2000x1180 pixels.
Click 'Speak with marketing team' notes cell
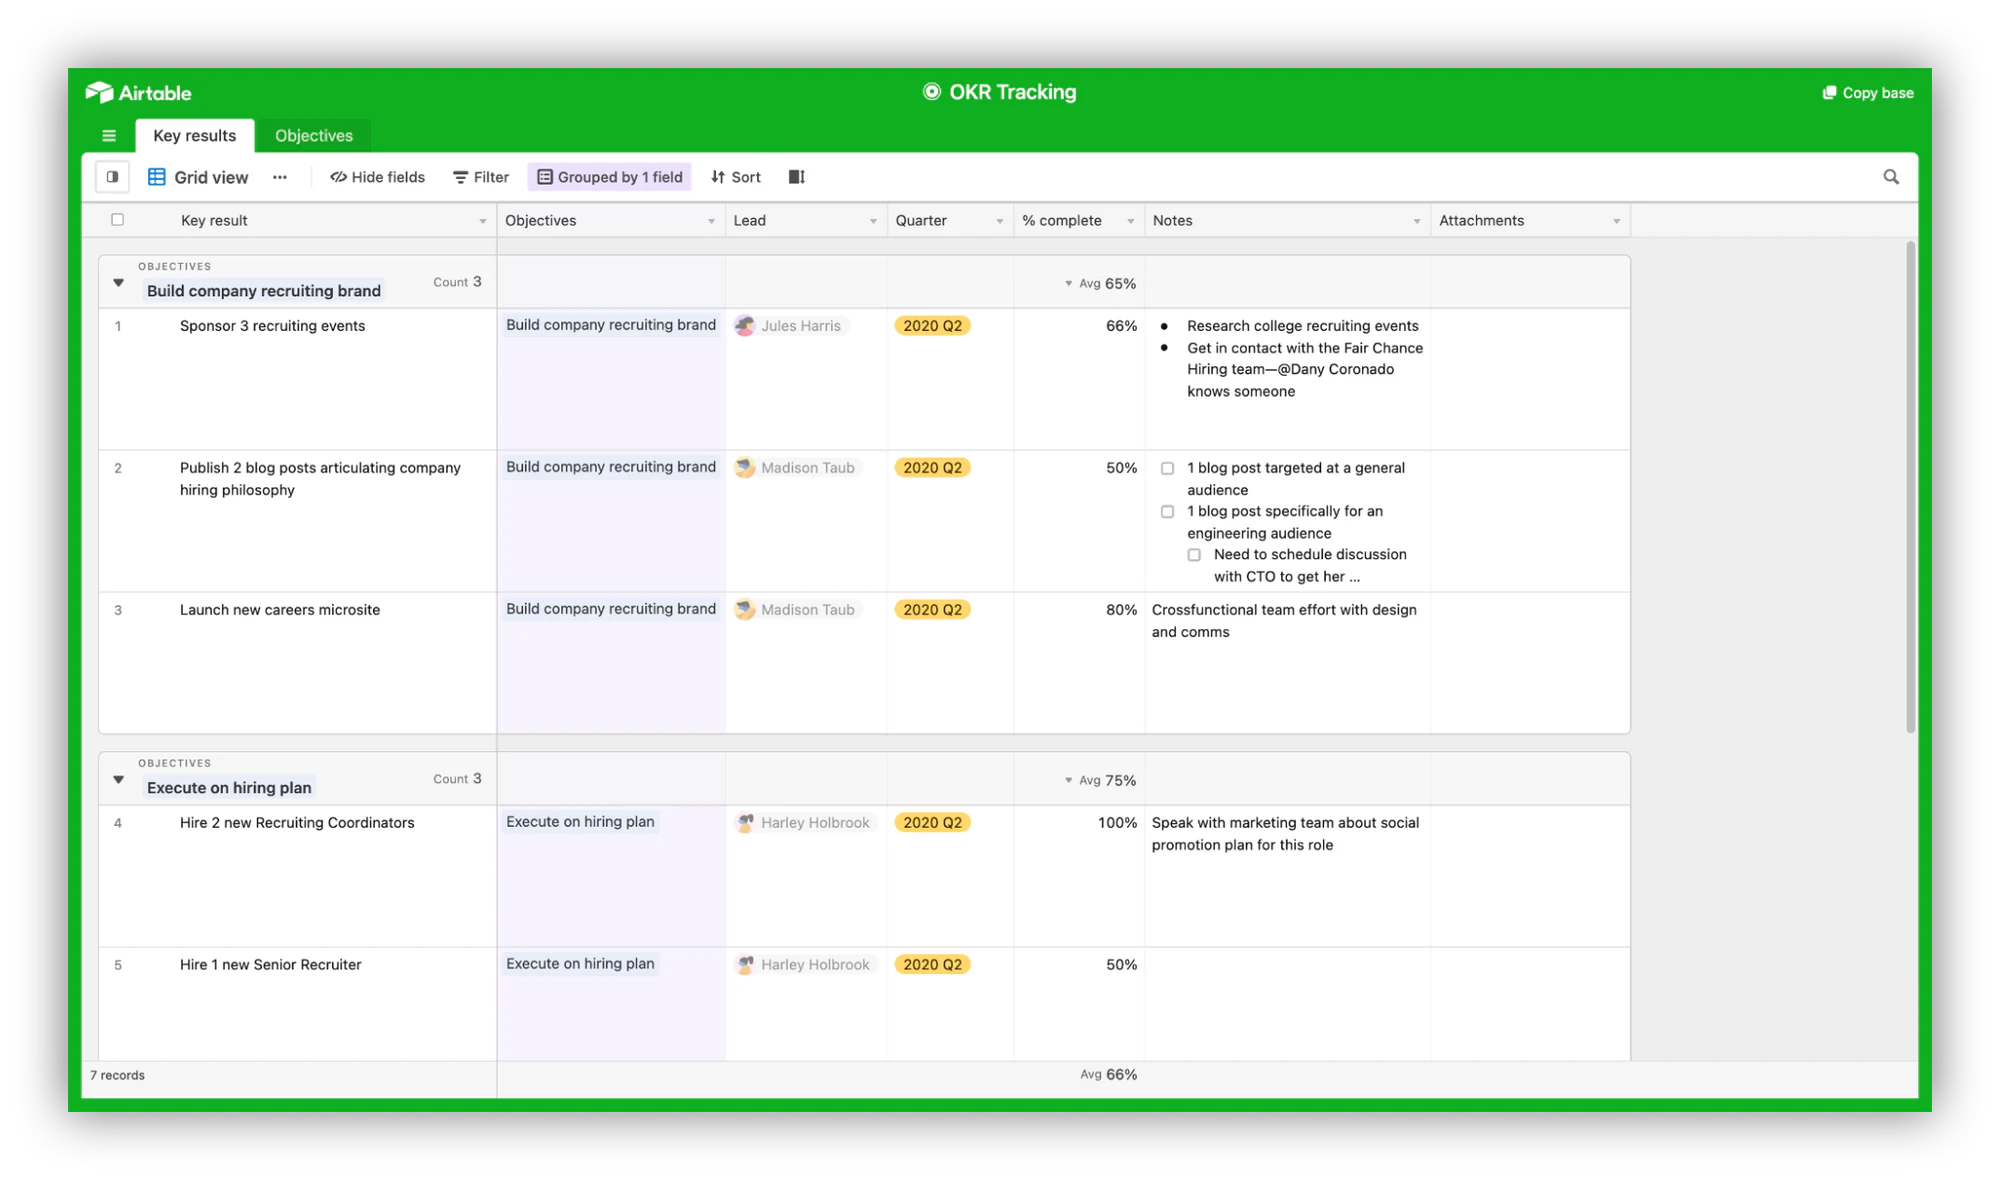(1287, 876)
